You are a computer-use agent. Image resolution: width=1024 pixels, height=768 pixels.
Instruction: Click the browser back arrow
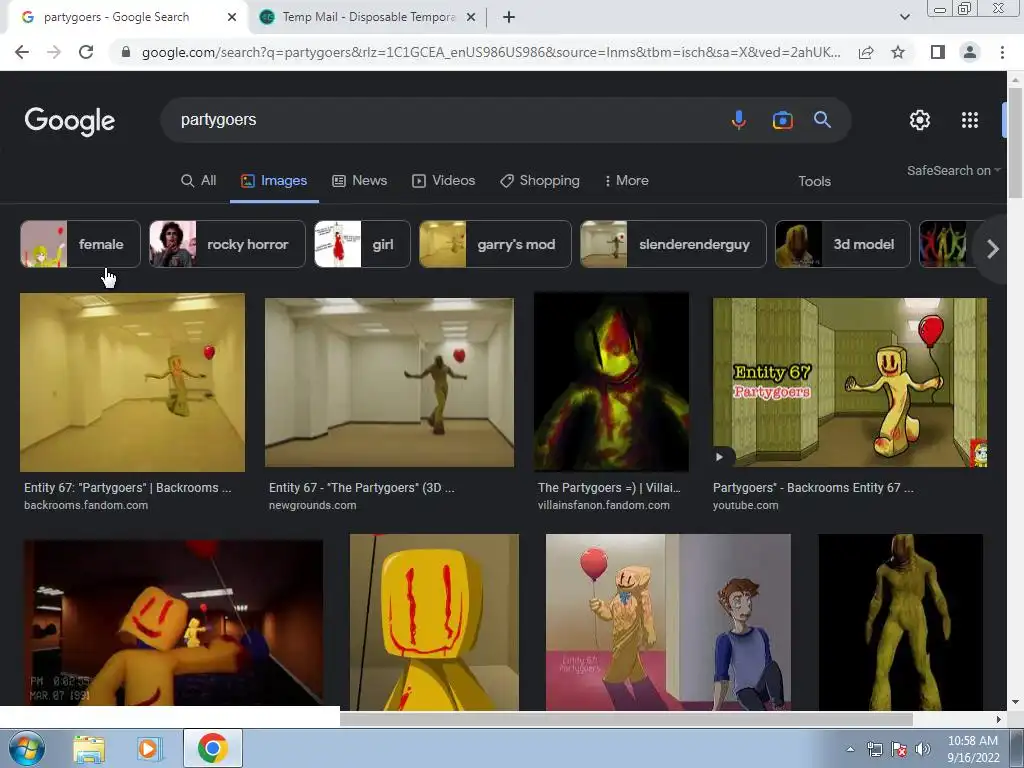[x=22, y=52]
